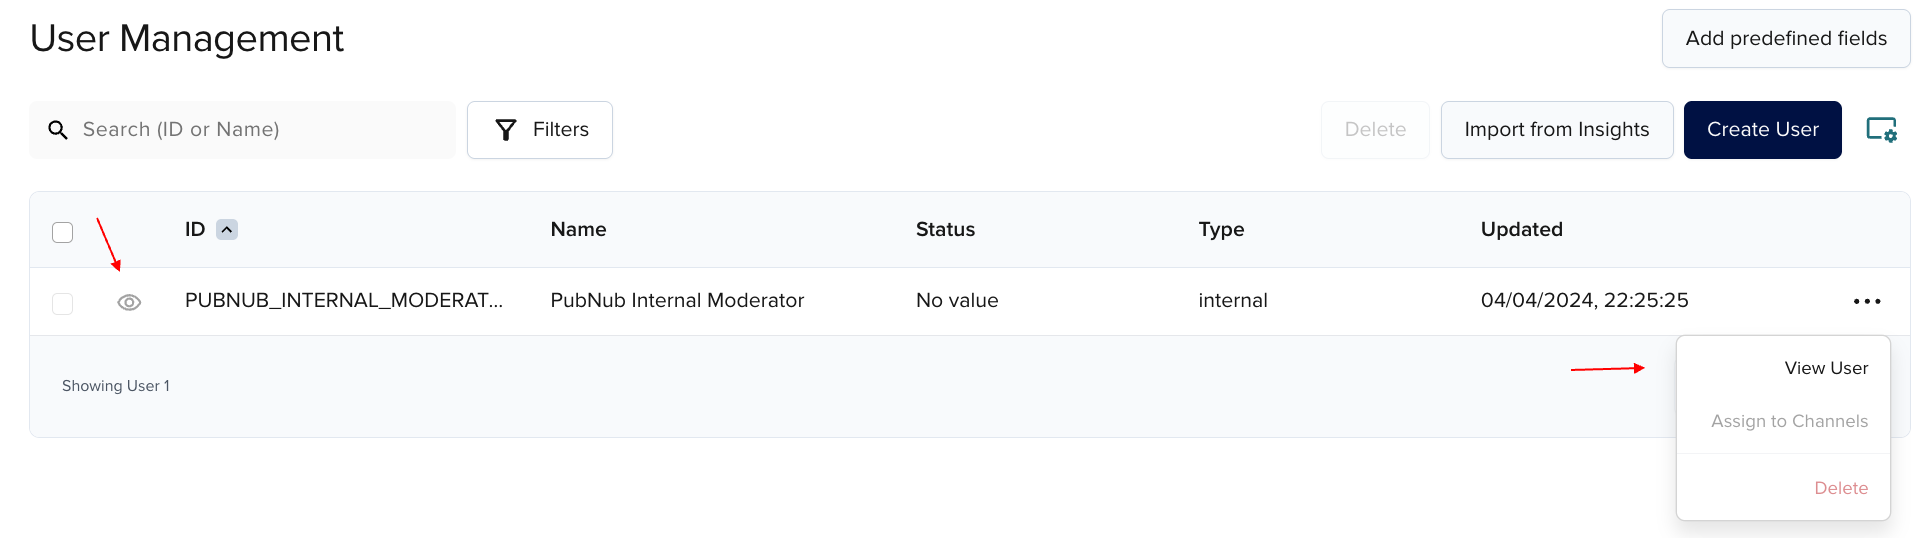Screen dimensions: 1928x538
Task: Click the Updated column header
Action: tap(1521, 229)
